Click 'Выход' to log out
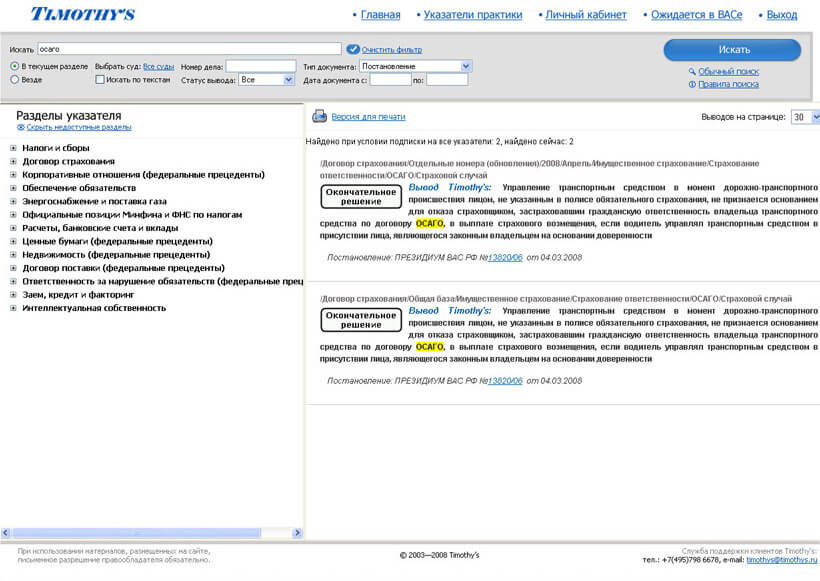Screen dimensions: 820x581 pyautogui.click(x=782, y=15)
